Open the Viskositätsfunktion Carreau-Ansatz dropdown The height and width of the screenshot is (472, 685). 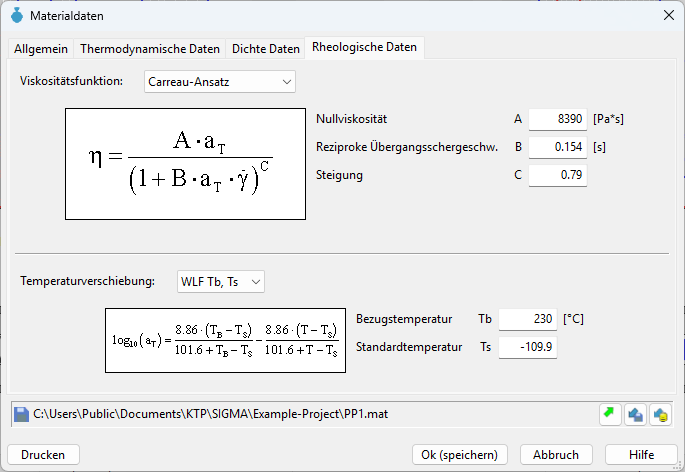pos(220,82)
